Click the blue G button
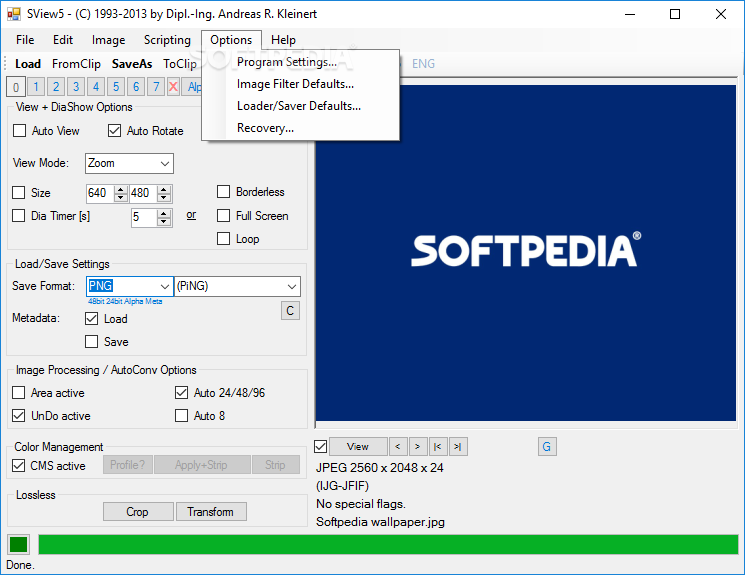The image size is (745, 575). [x=547, y=447]
